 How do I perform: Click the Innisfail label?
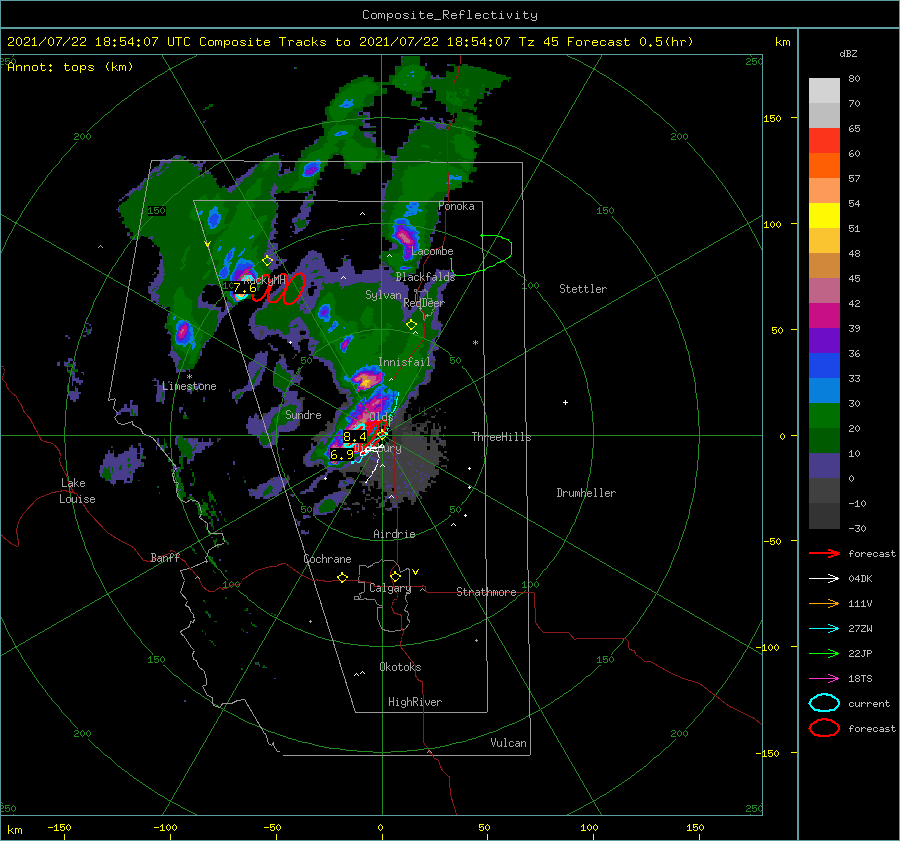pos(404,362)
